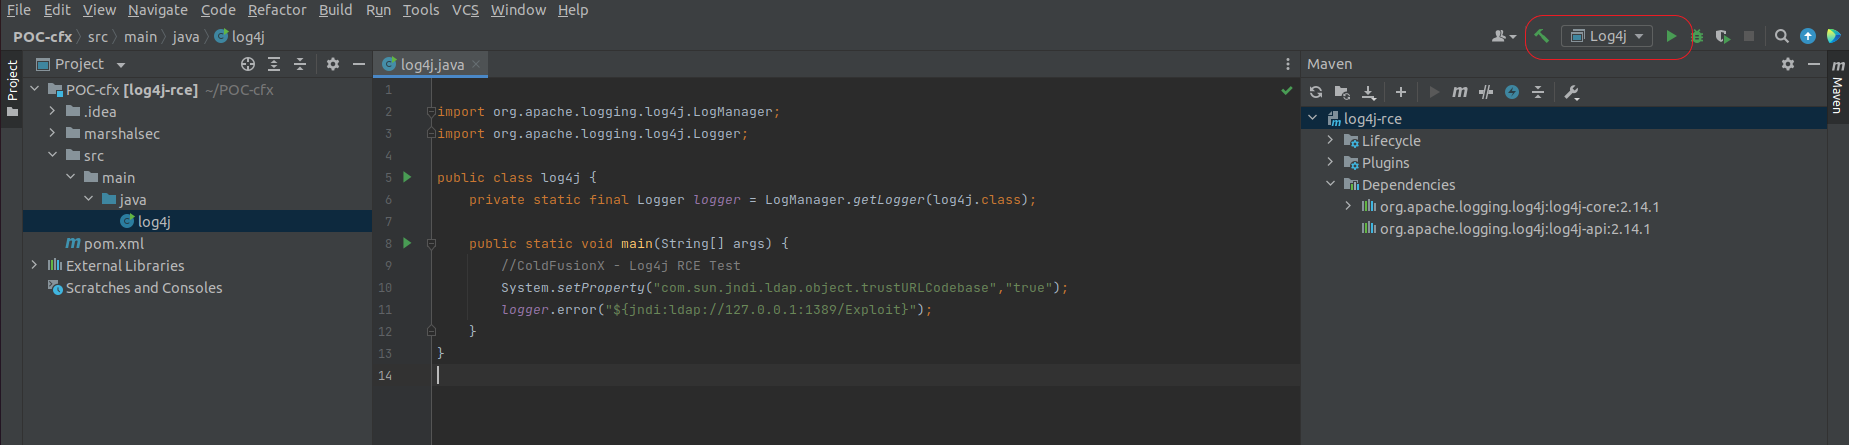This screenshot has height=445, width=1849.
Task: Open the Build menu
Action: (x=335, y=10)
